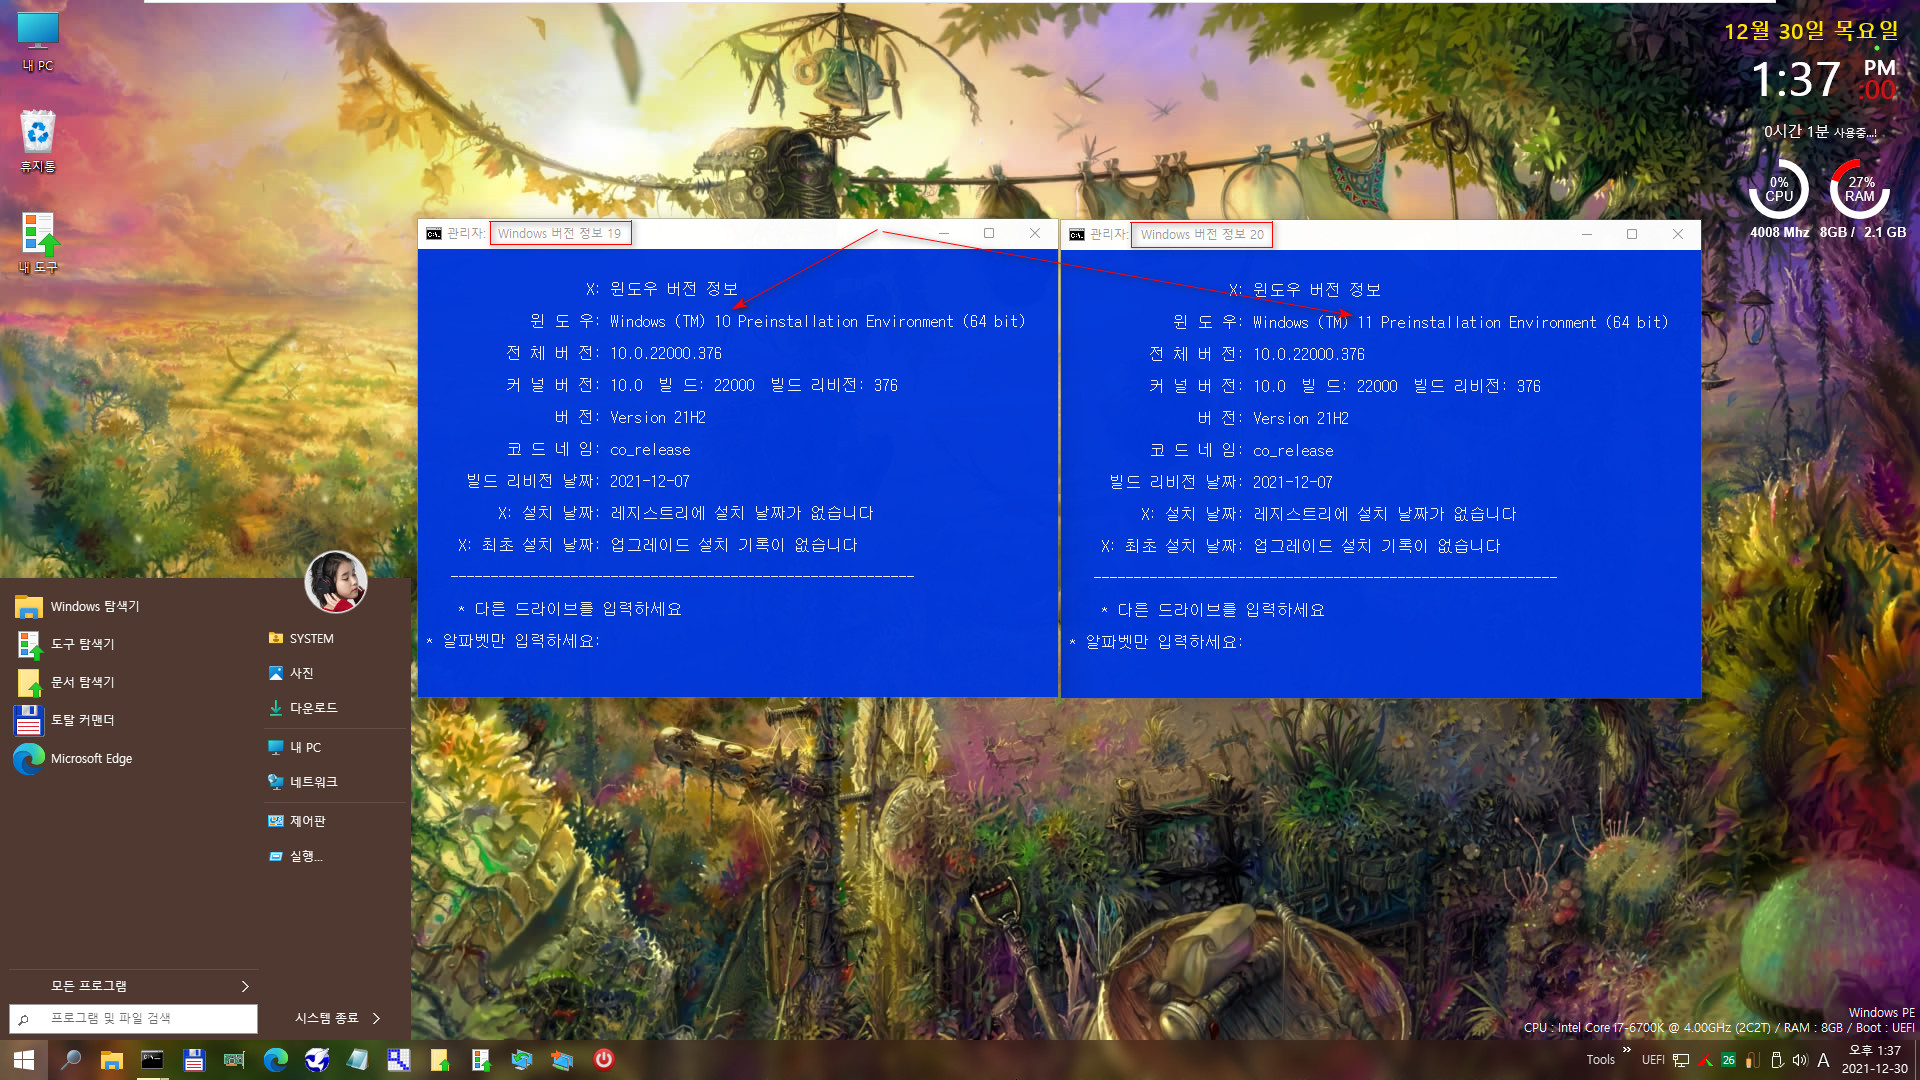The width and height of the screenshot is (1920, 1080).
Task: Open the 내 도구 desktop icon
Action: [x=38, y=242]
